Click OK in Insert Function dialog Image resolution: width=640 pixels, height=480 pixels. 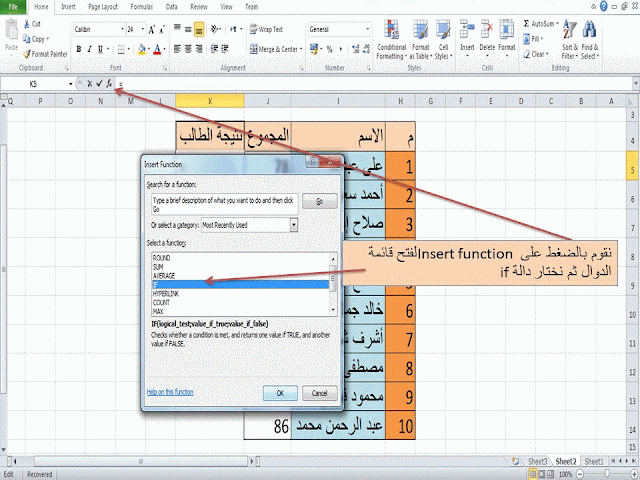(280, 393)
